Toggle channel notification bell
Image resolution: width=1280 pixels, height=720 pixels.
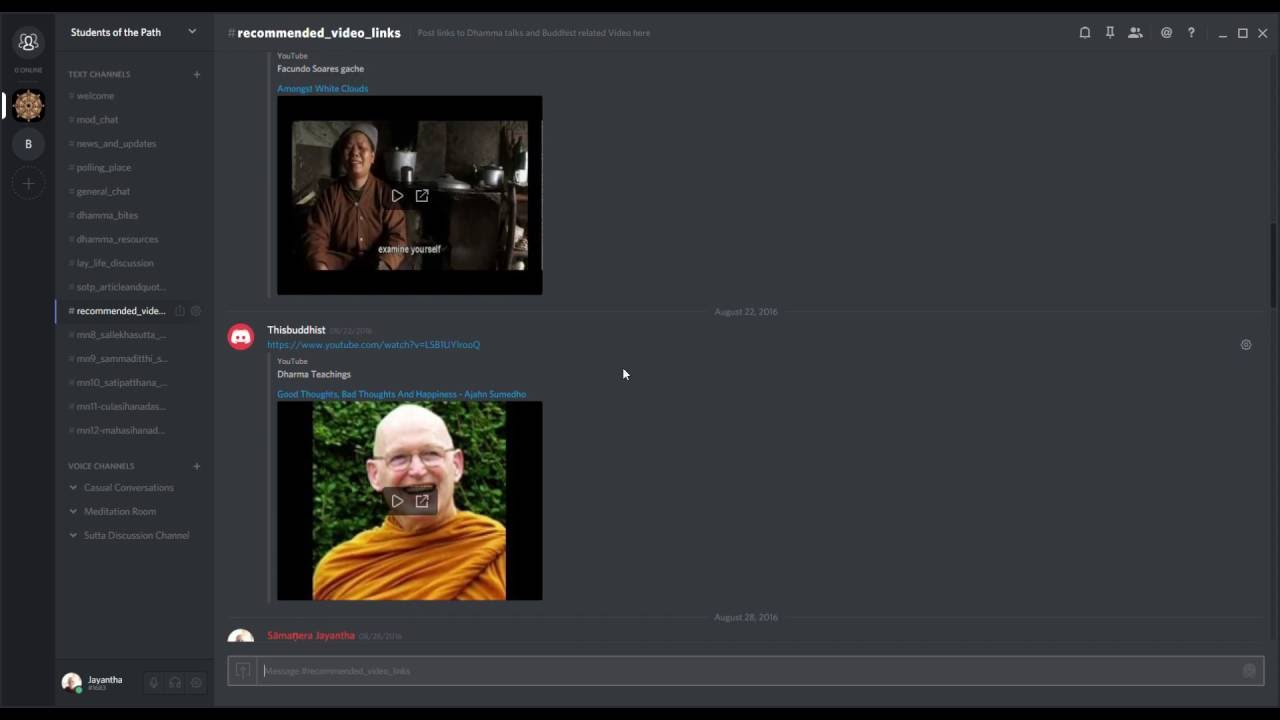tap(1084, 33)
